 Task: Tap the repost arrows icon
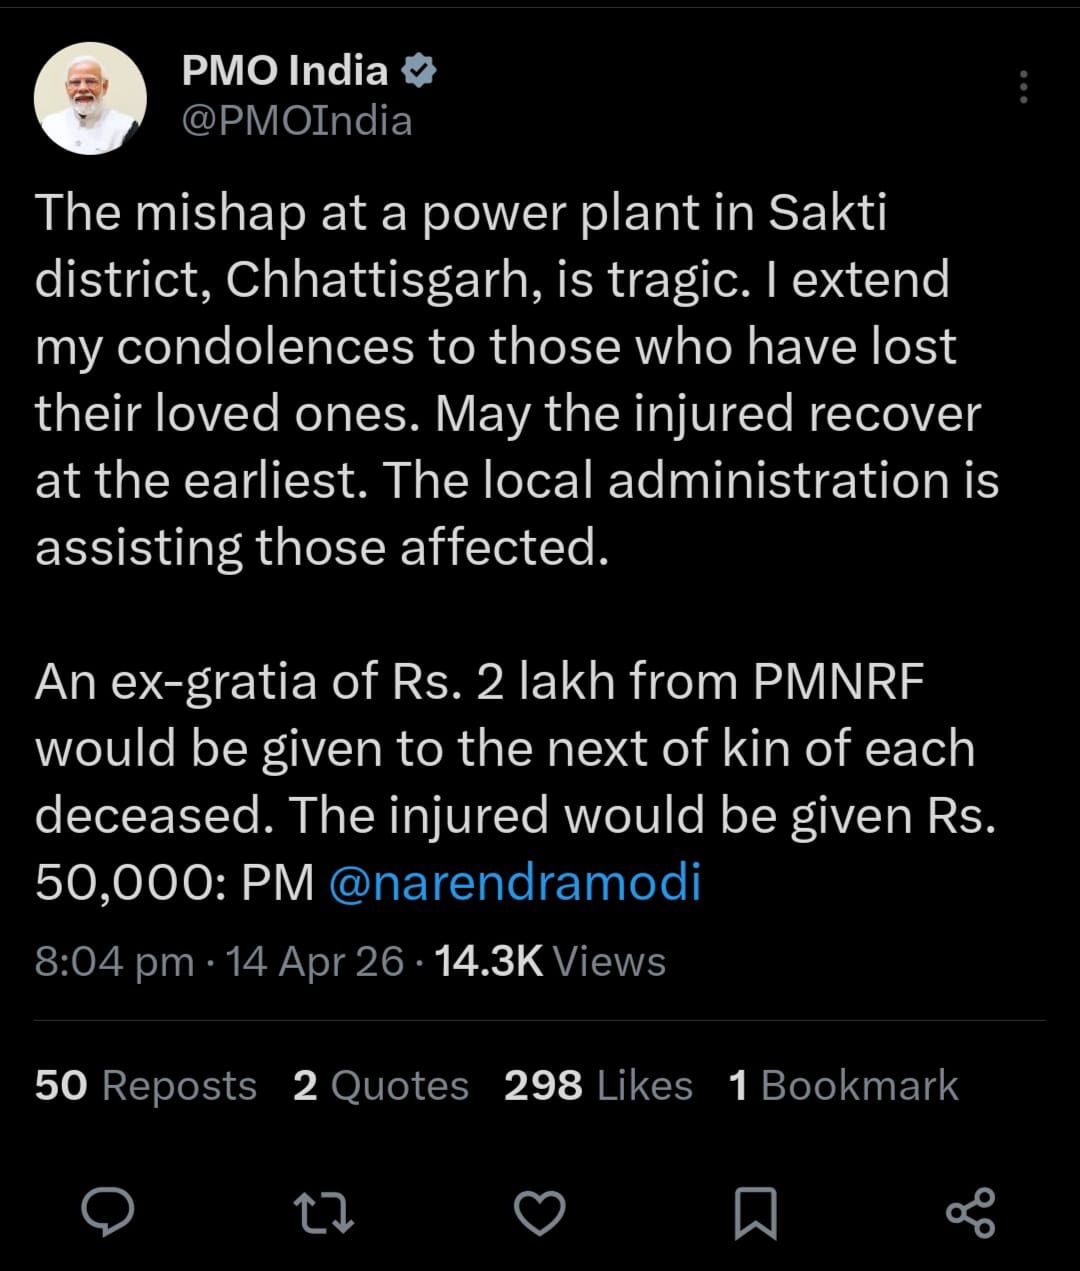[x=324, y=1212]
